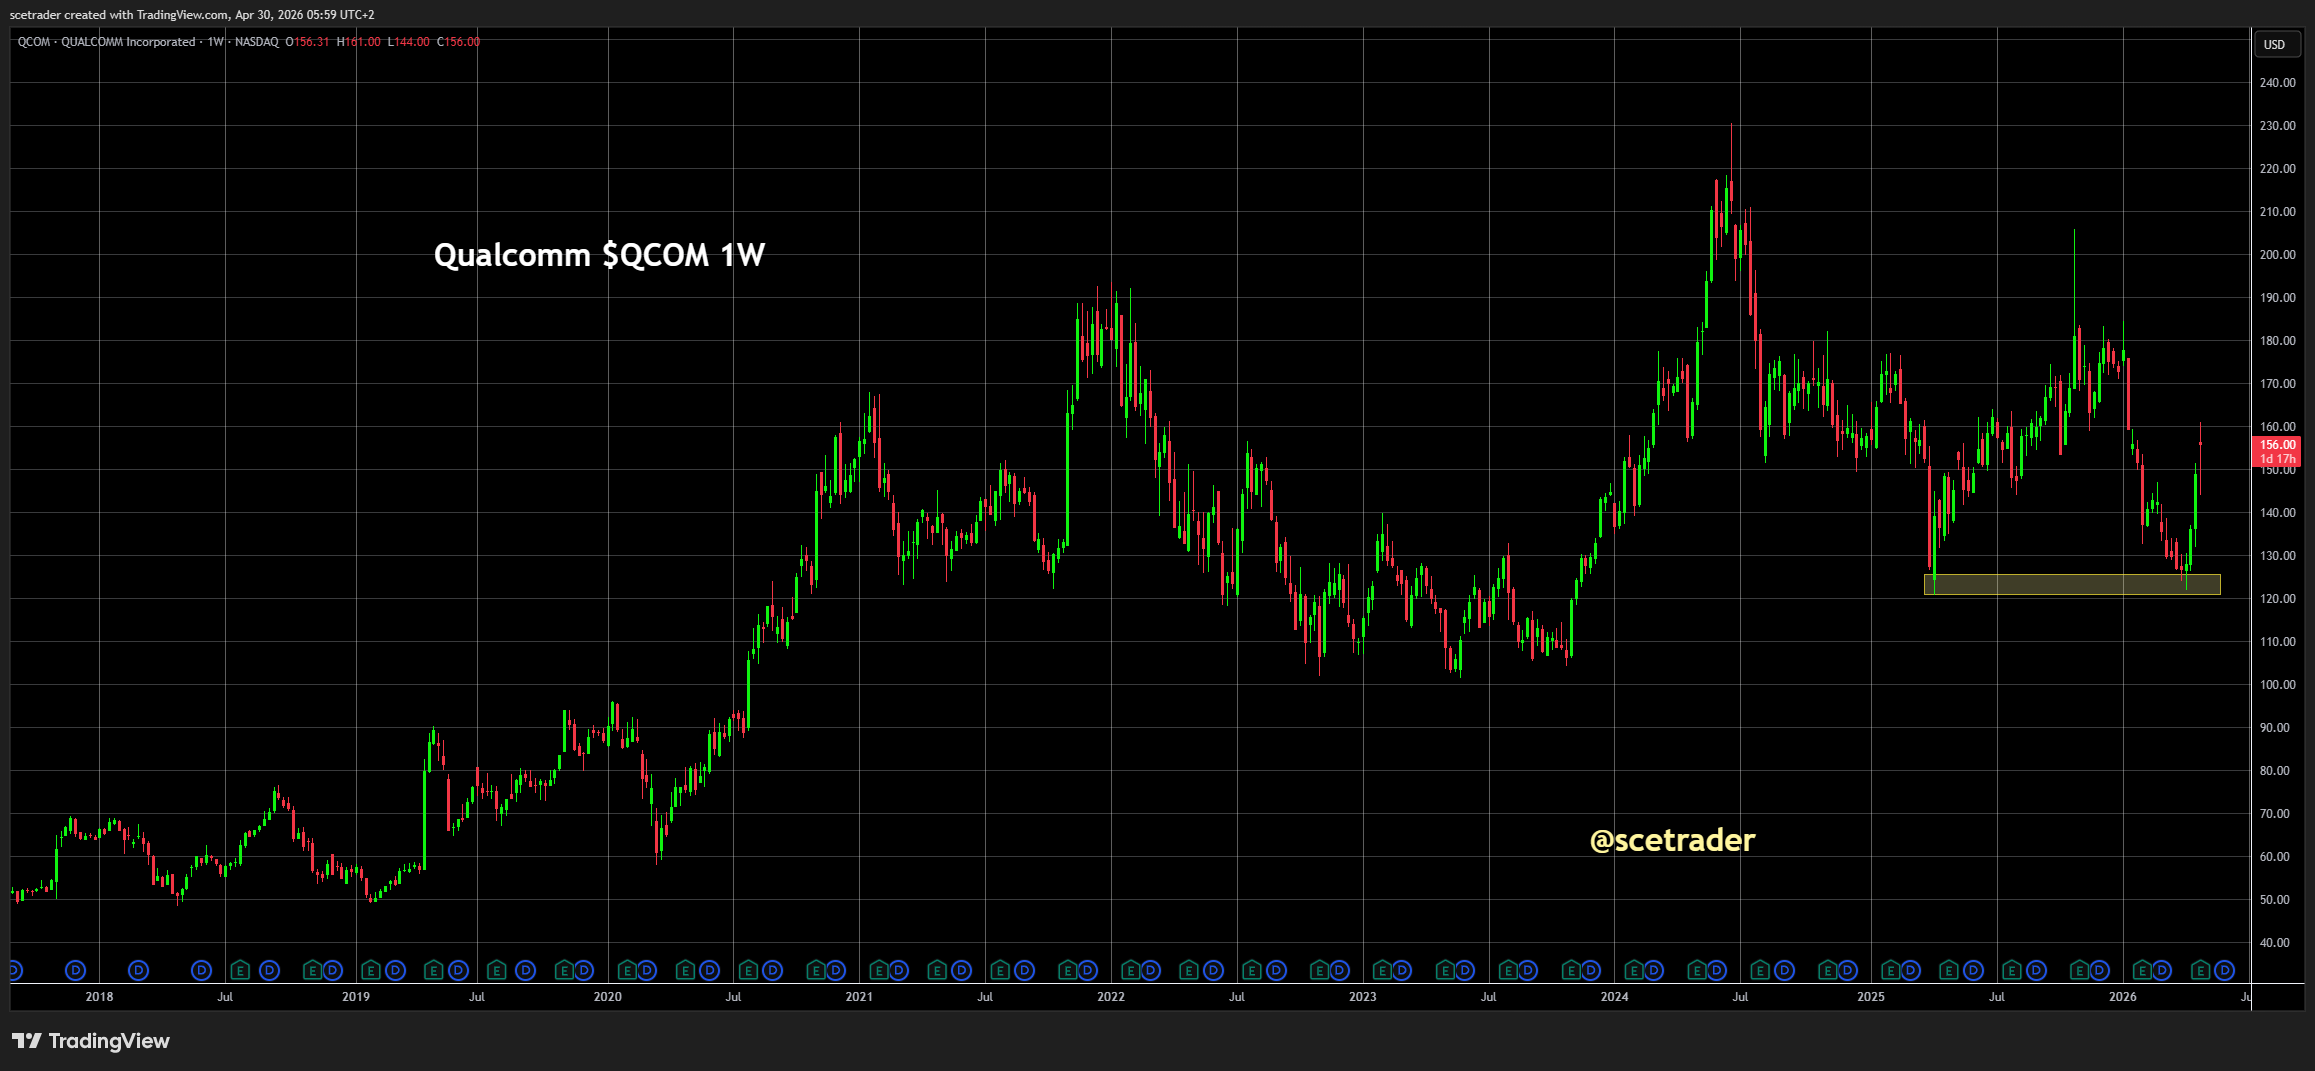
Task: Click the TradingView logo in the footer
Action: (91, 1041)
